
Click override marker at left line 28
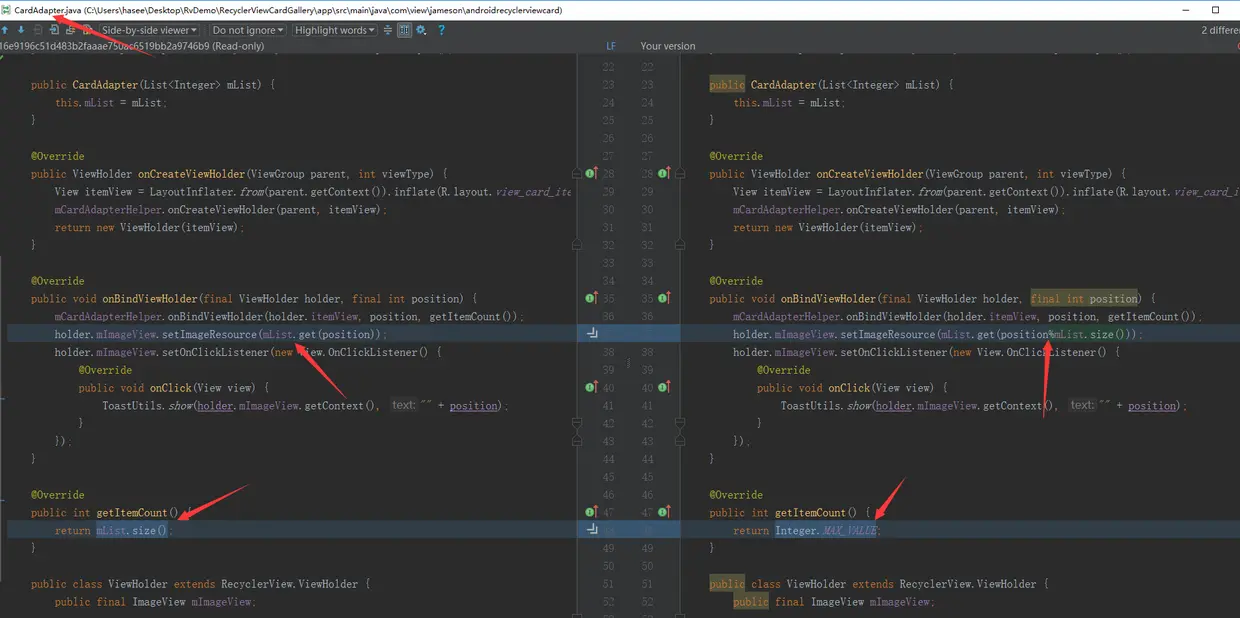[x=592, y=174]
